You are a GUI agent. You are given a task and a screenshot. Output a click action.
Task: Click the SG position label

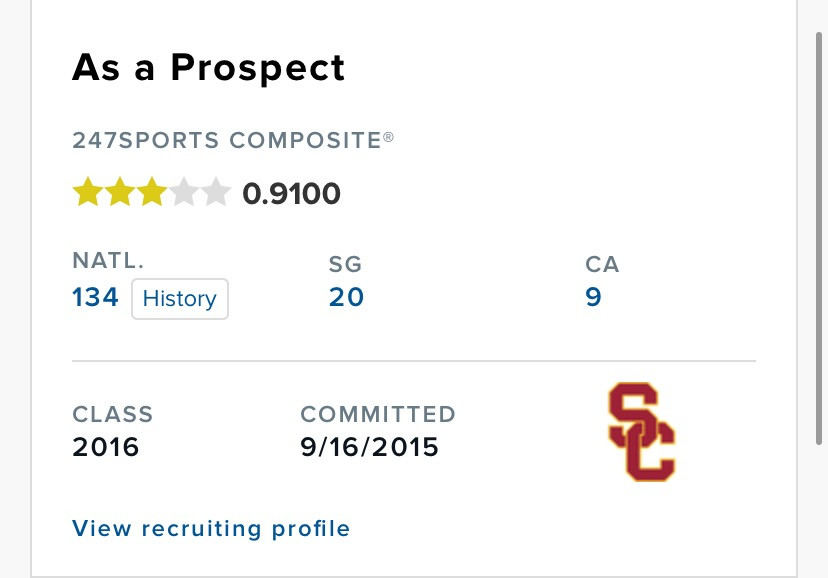345,264
